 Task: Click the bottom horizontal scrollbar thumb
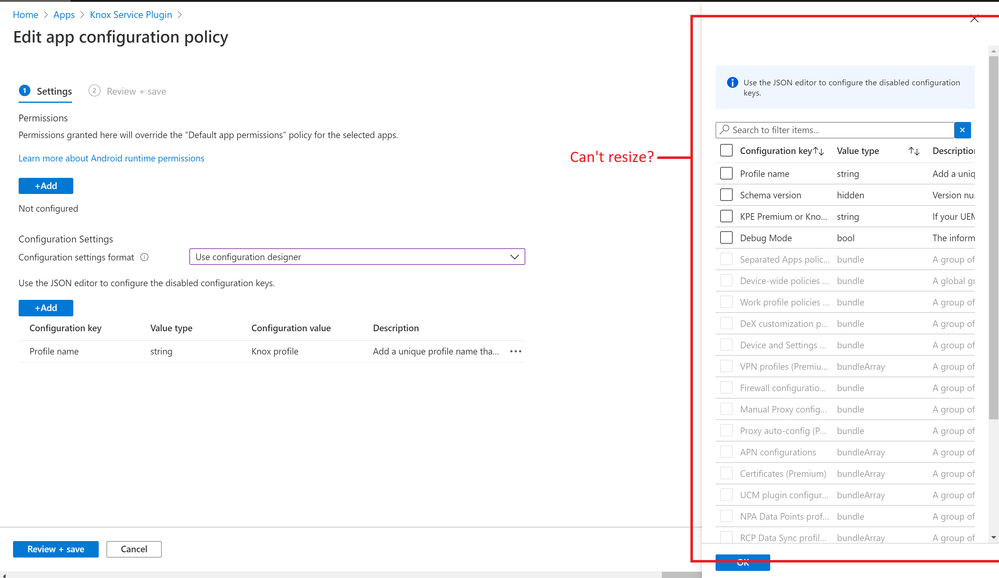[x=682, y=575]
